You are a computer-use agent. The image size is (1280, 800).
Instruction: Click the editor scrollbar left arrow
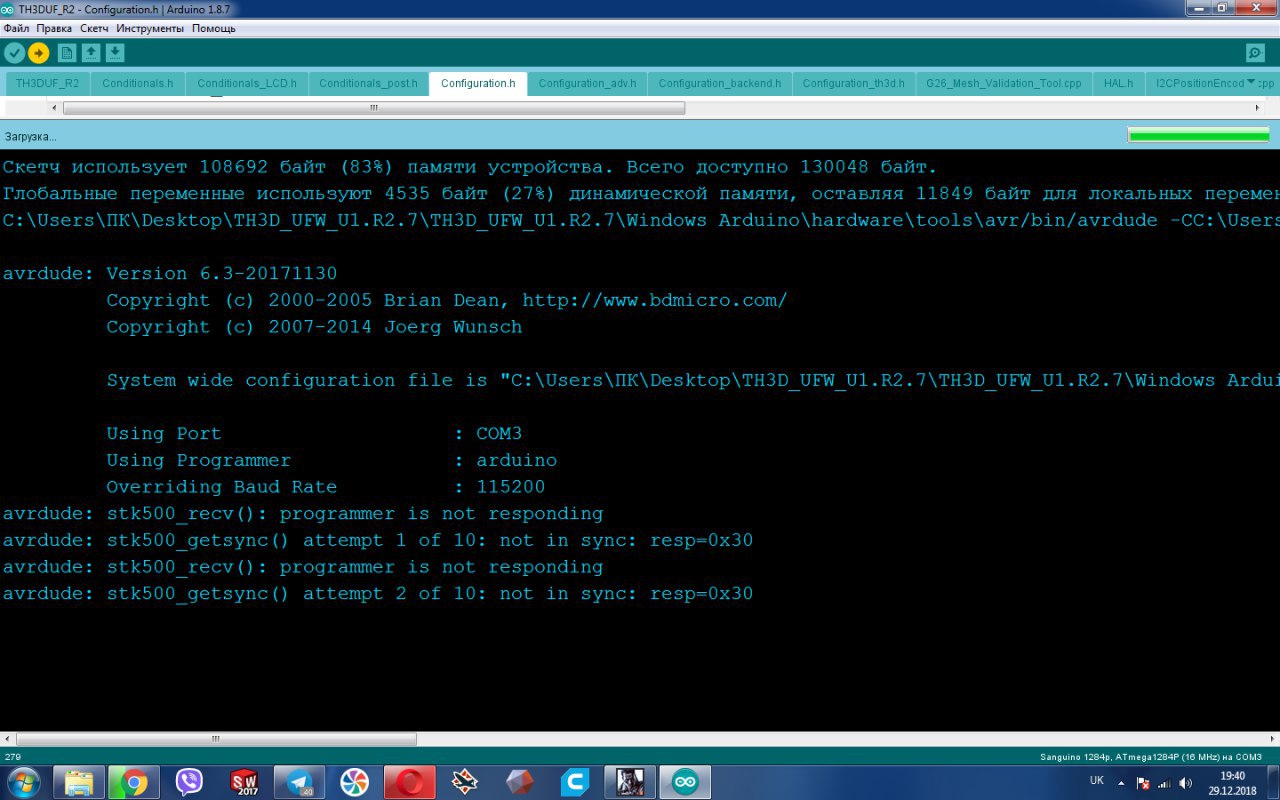[54, 108]
